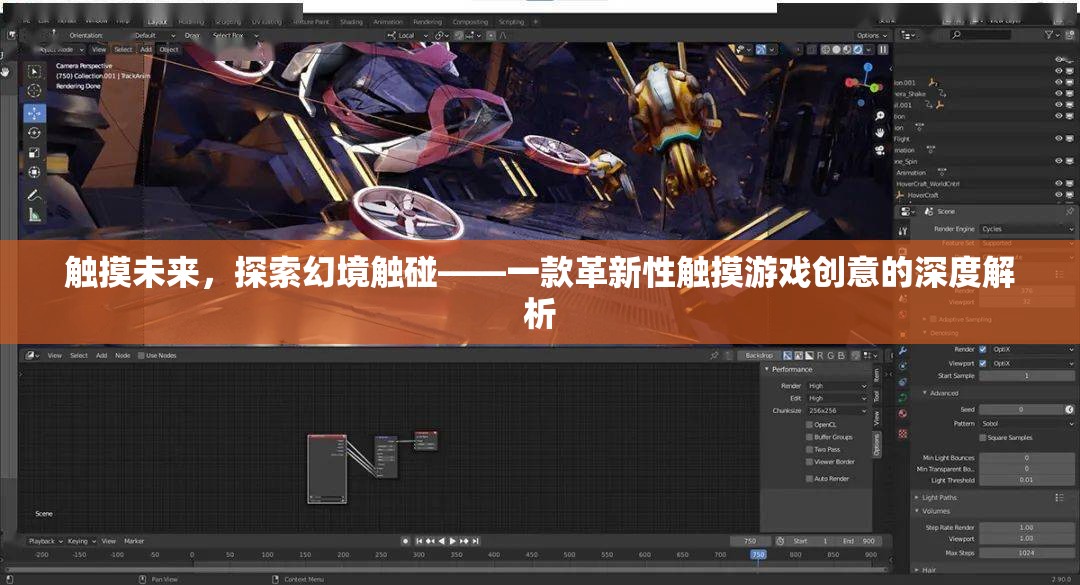Image resolution: width=1080 pixels, height=585 pixels.
Task: Open the wrench tab in the properties editor
Action: pos(902,350)
